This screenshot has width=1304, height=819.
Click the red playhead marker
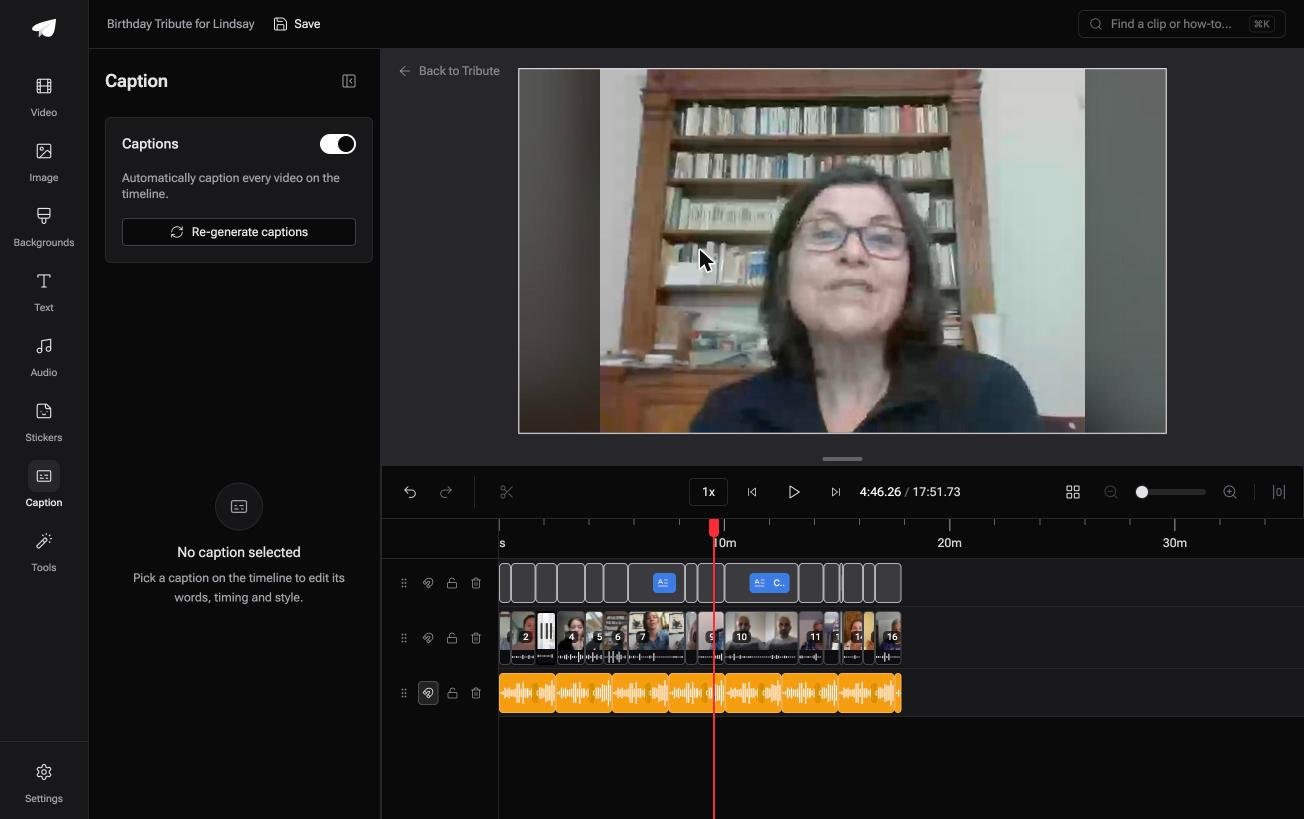click(714, 527)
